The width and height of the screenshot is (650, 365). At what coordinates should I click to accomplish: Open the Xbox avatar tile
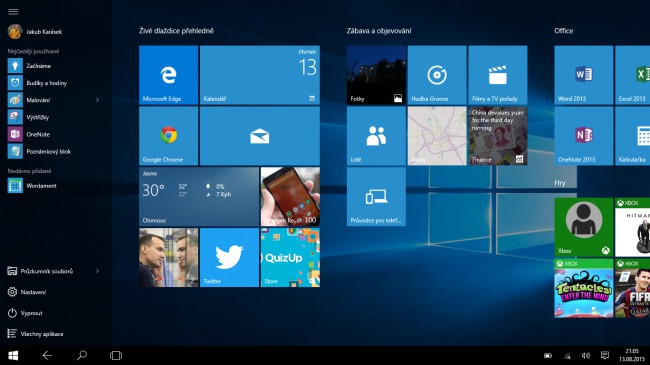click(x=584, y=227)
